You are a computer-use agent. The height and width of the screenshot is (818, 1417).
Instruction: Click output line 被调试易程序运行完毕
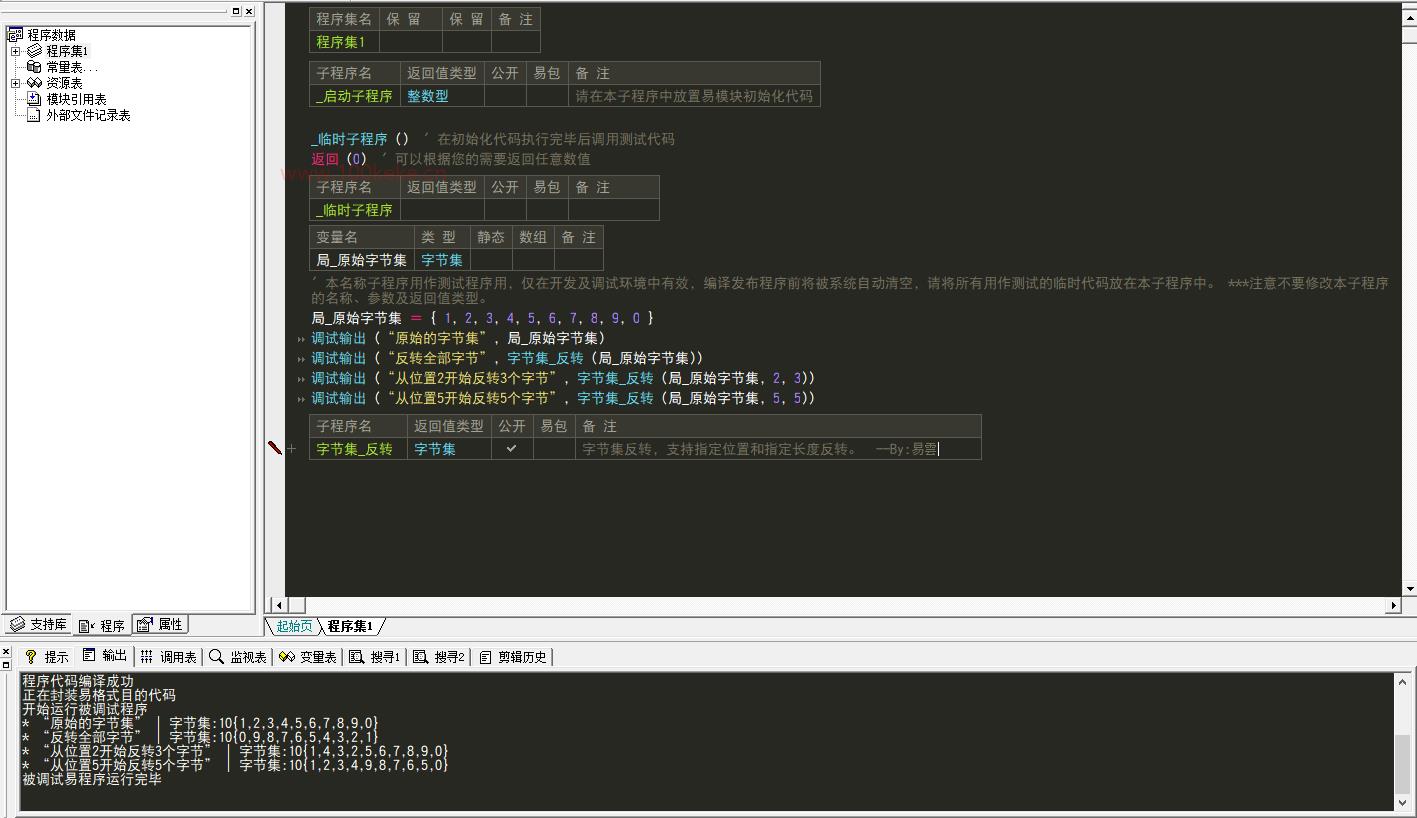click(x=92, y=779)
